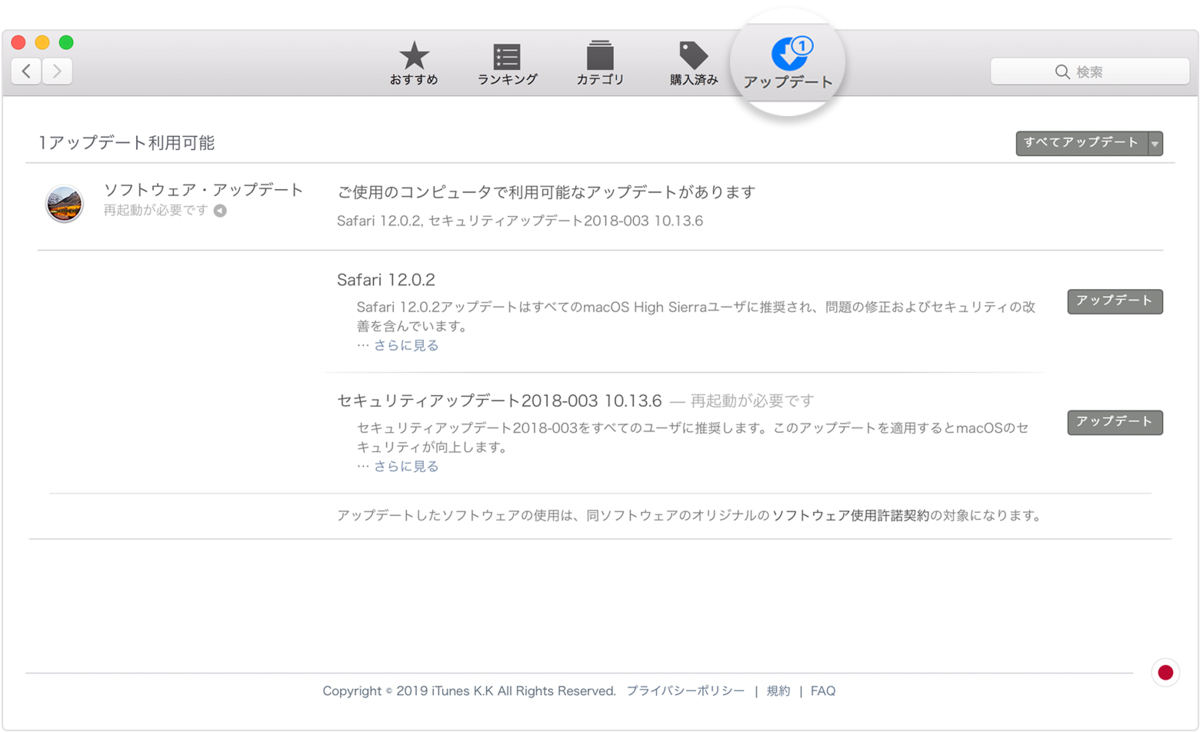Open the FAQ footer link
The image size is (1200, 732).
(823, 691)
